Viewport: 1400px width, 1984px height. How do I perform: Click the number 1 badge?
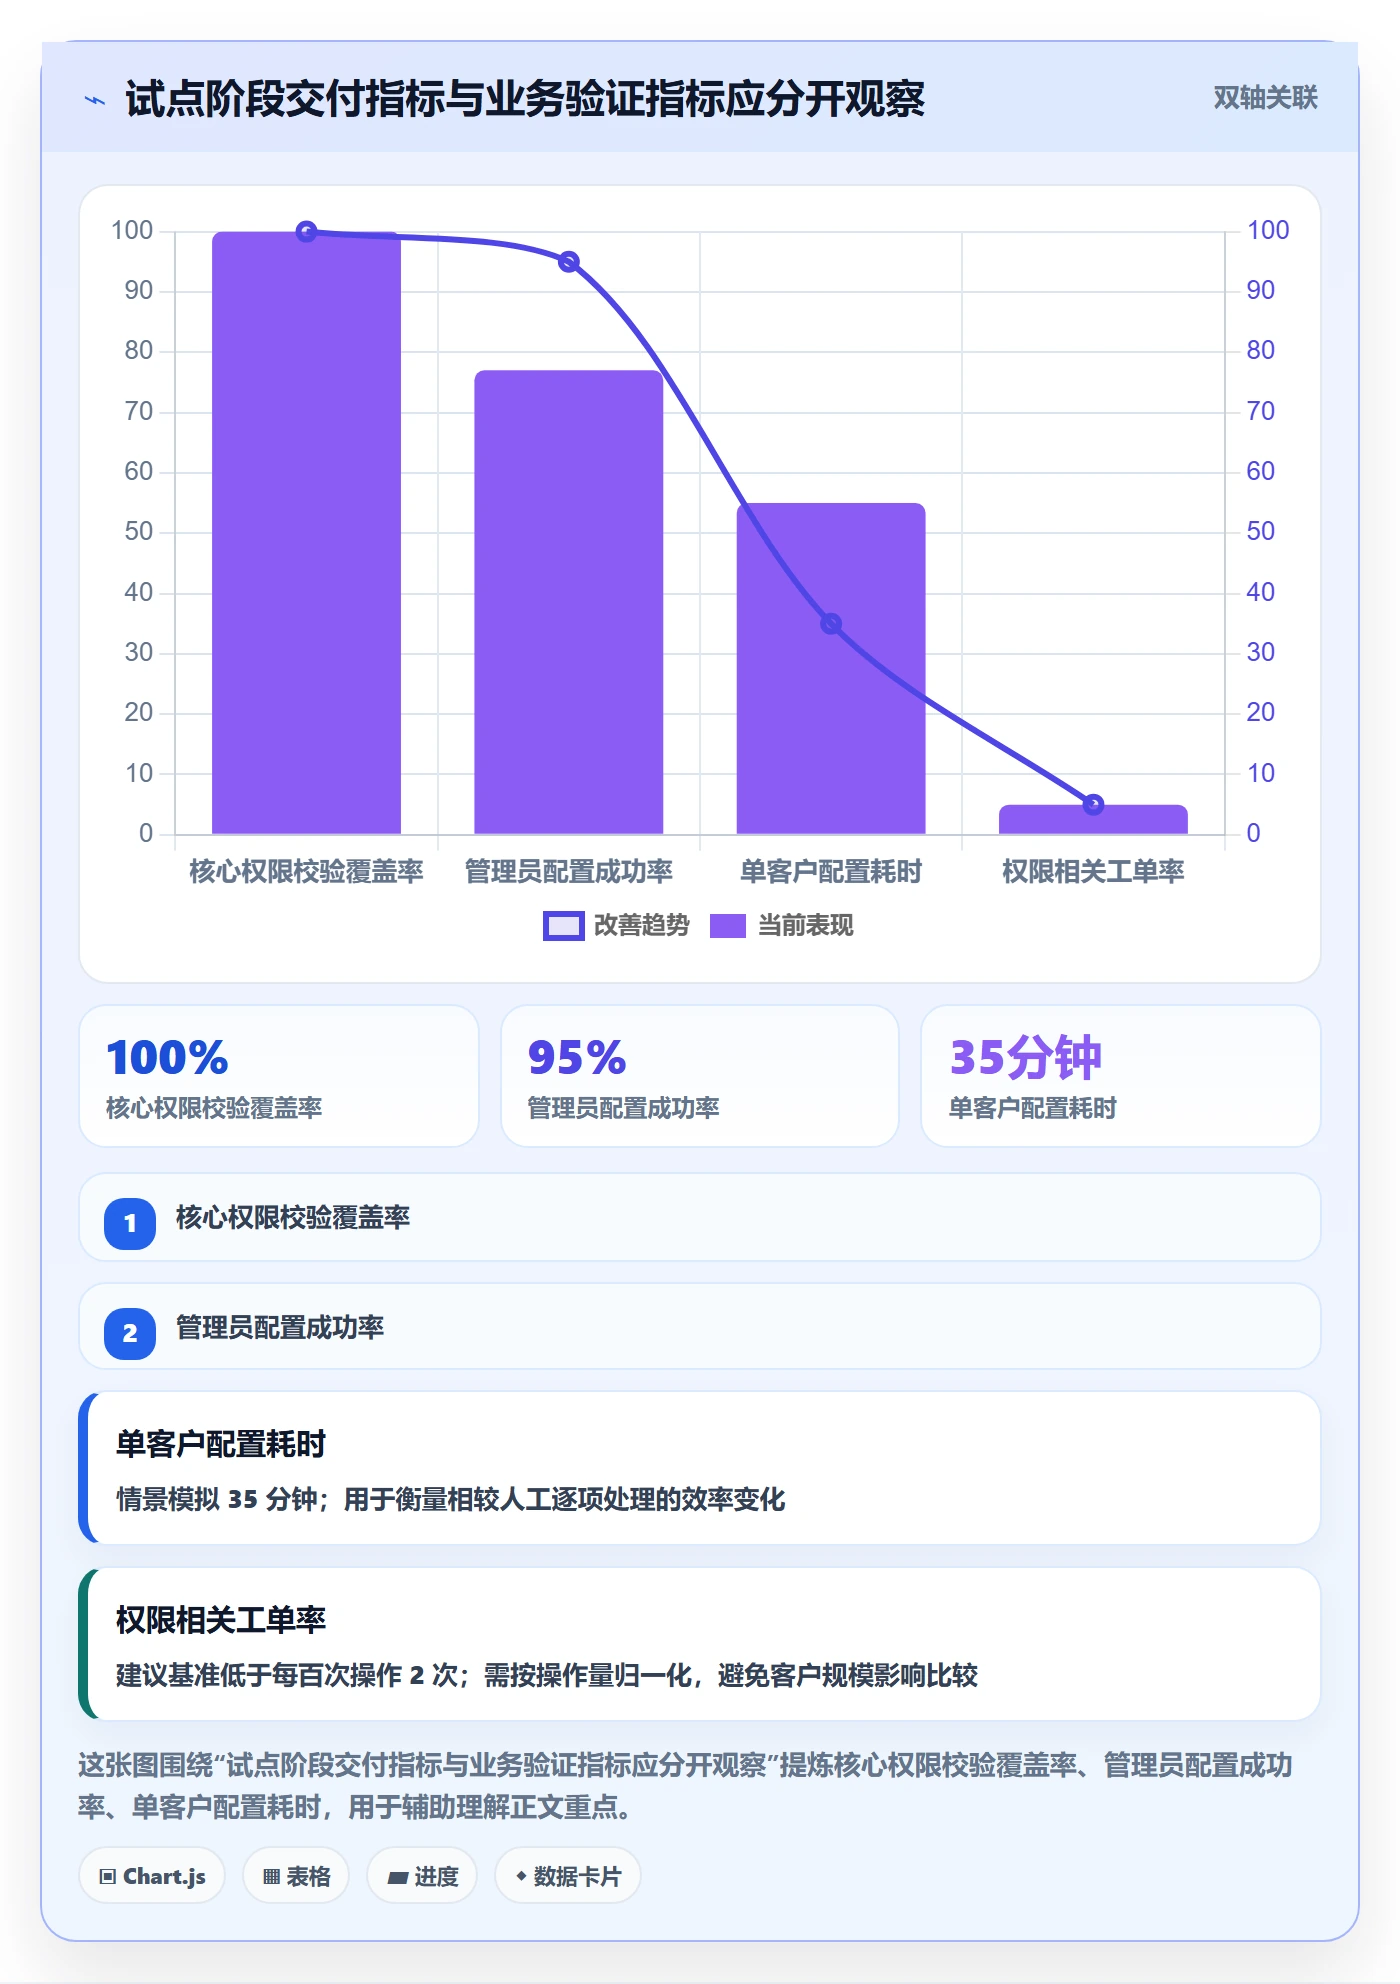[130, 1223]
